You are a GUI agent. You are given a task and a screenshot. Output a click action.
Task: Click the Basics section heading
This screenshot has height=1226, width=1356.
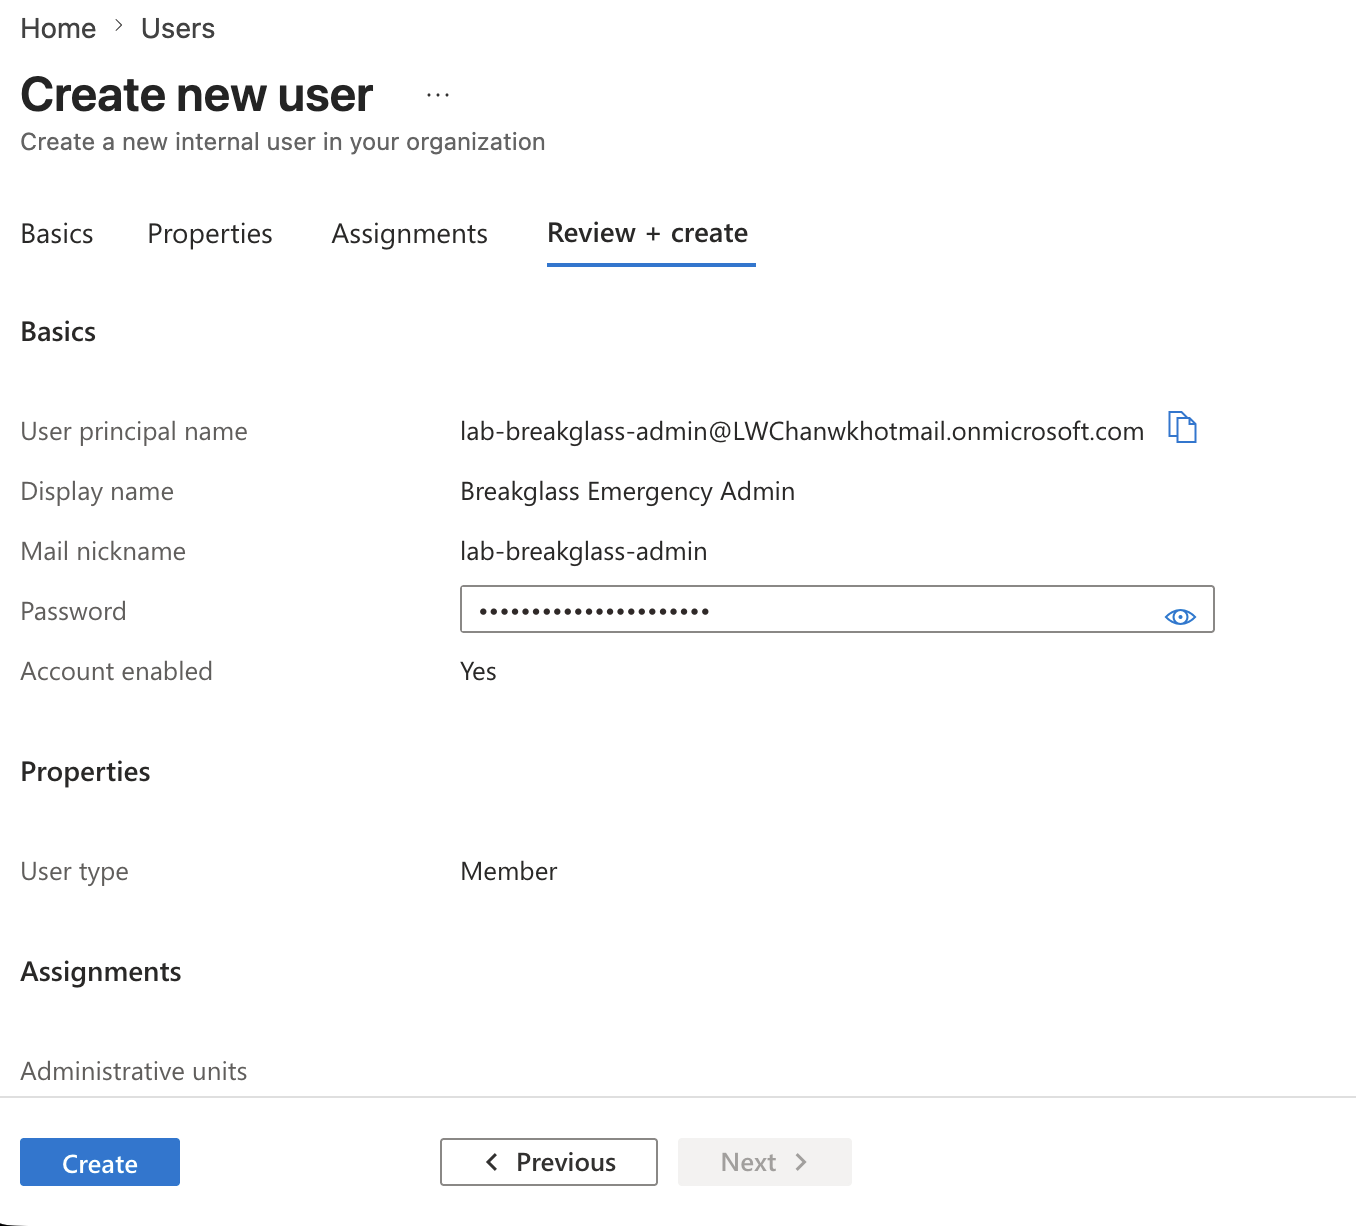tap(58, 331)
